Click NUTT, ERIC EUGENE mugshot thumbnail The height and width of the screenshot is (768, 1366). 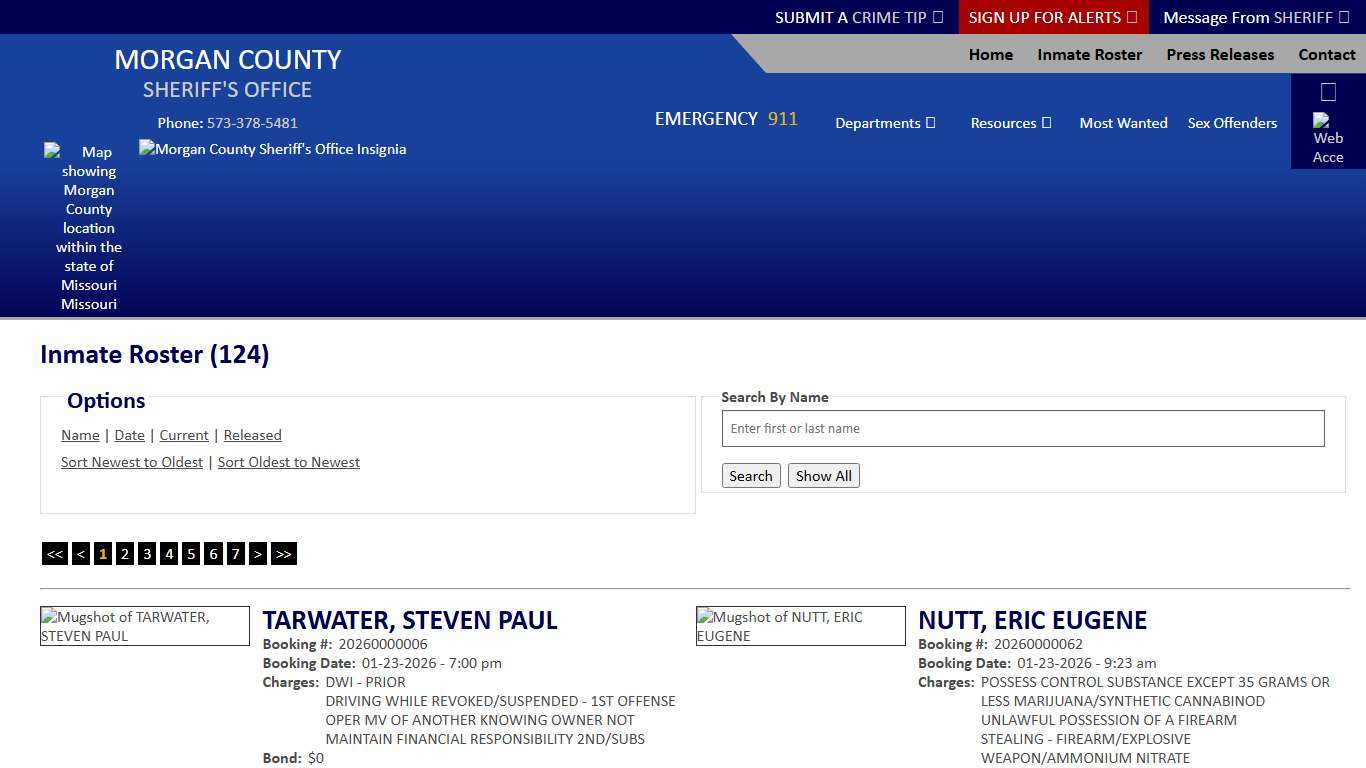(x=800, y=626)
